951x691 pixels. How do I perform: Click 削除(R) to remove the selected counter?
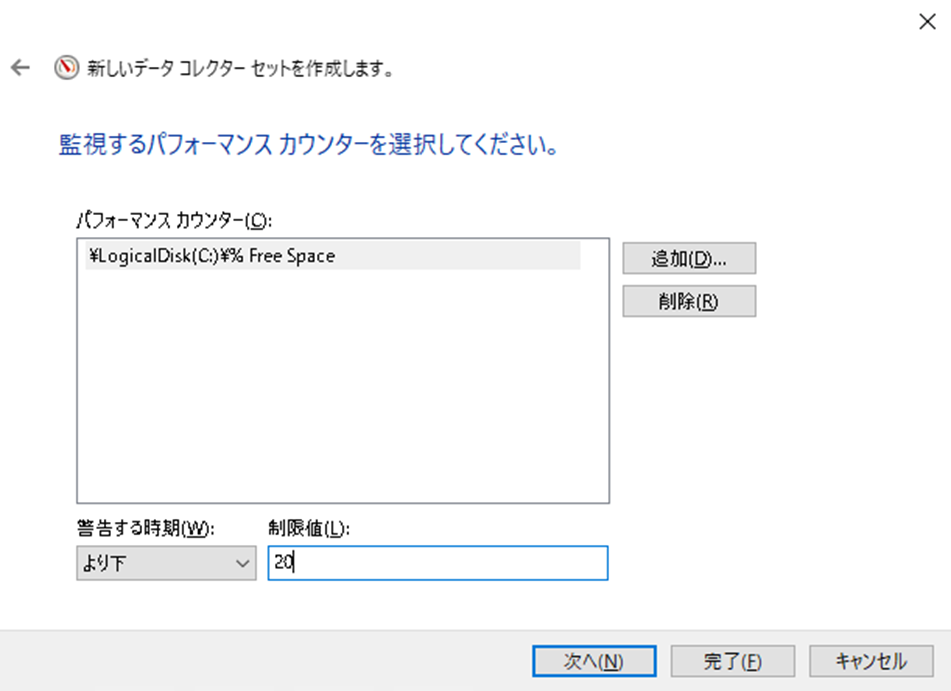689,301
